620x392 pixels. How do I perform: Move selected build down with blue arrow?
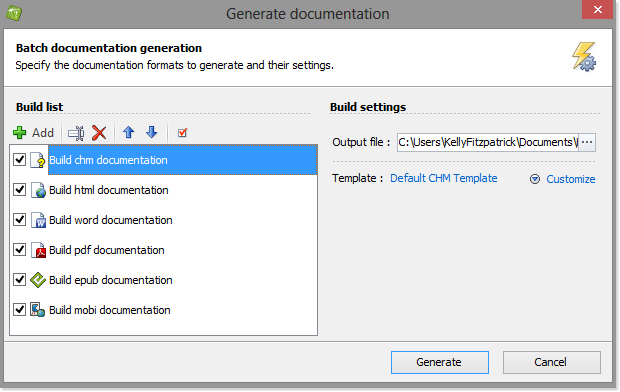pyautogui.click(x=151, y=133)
